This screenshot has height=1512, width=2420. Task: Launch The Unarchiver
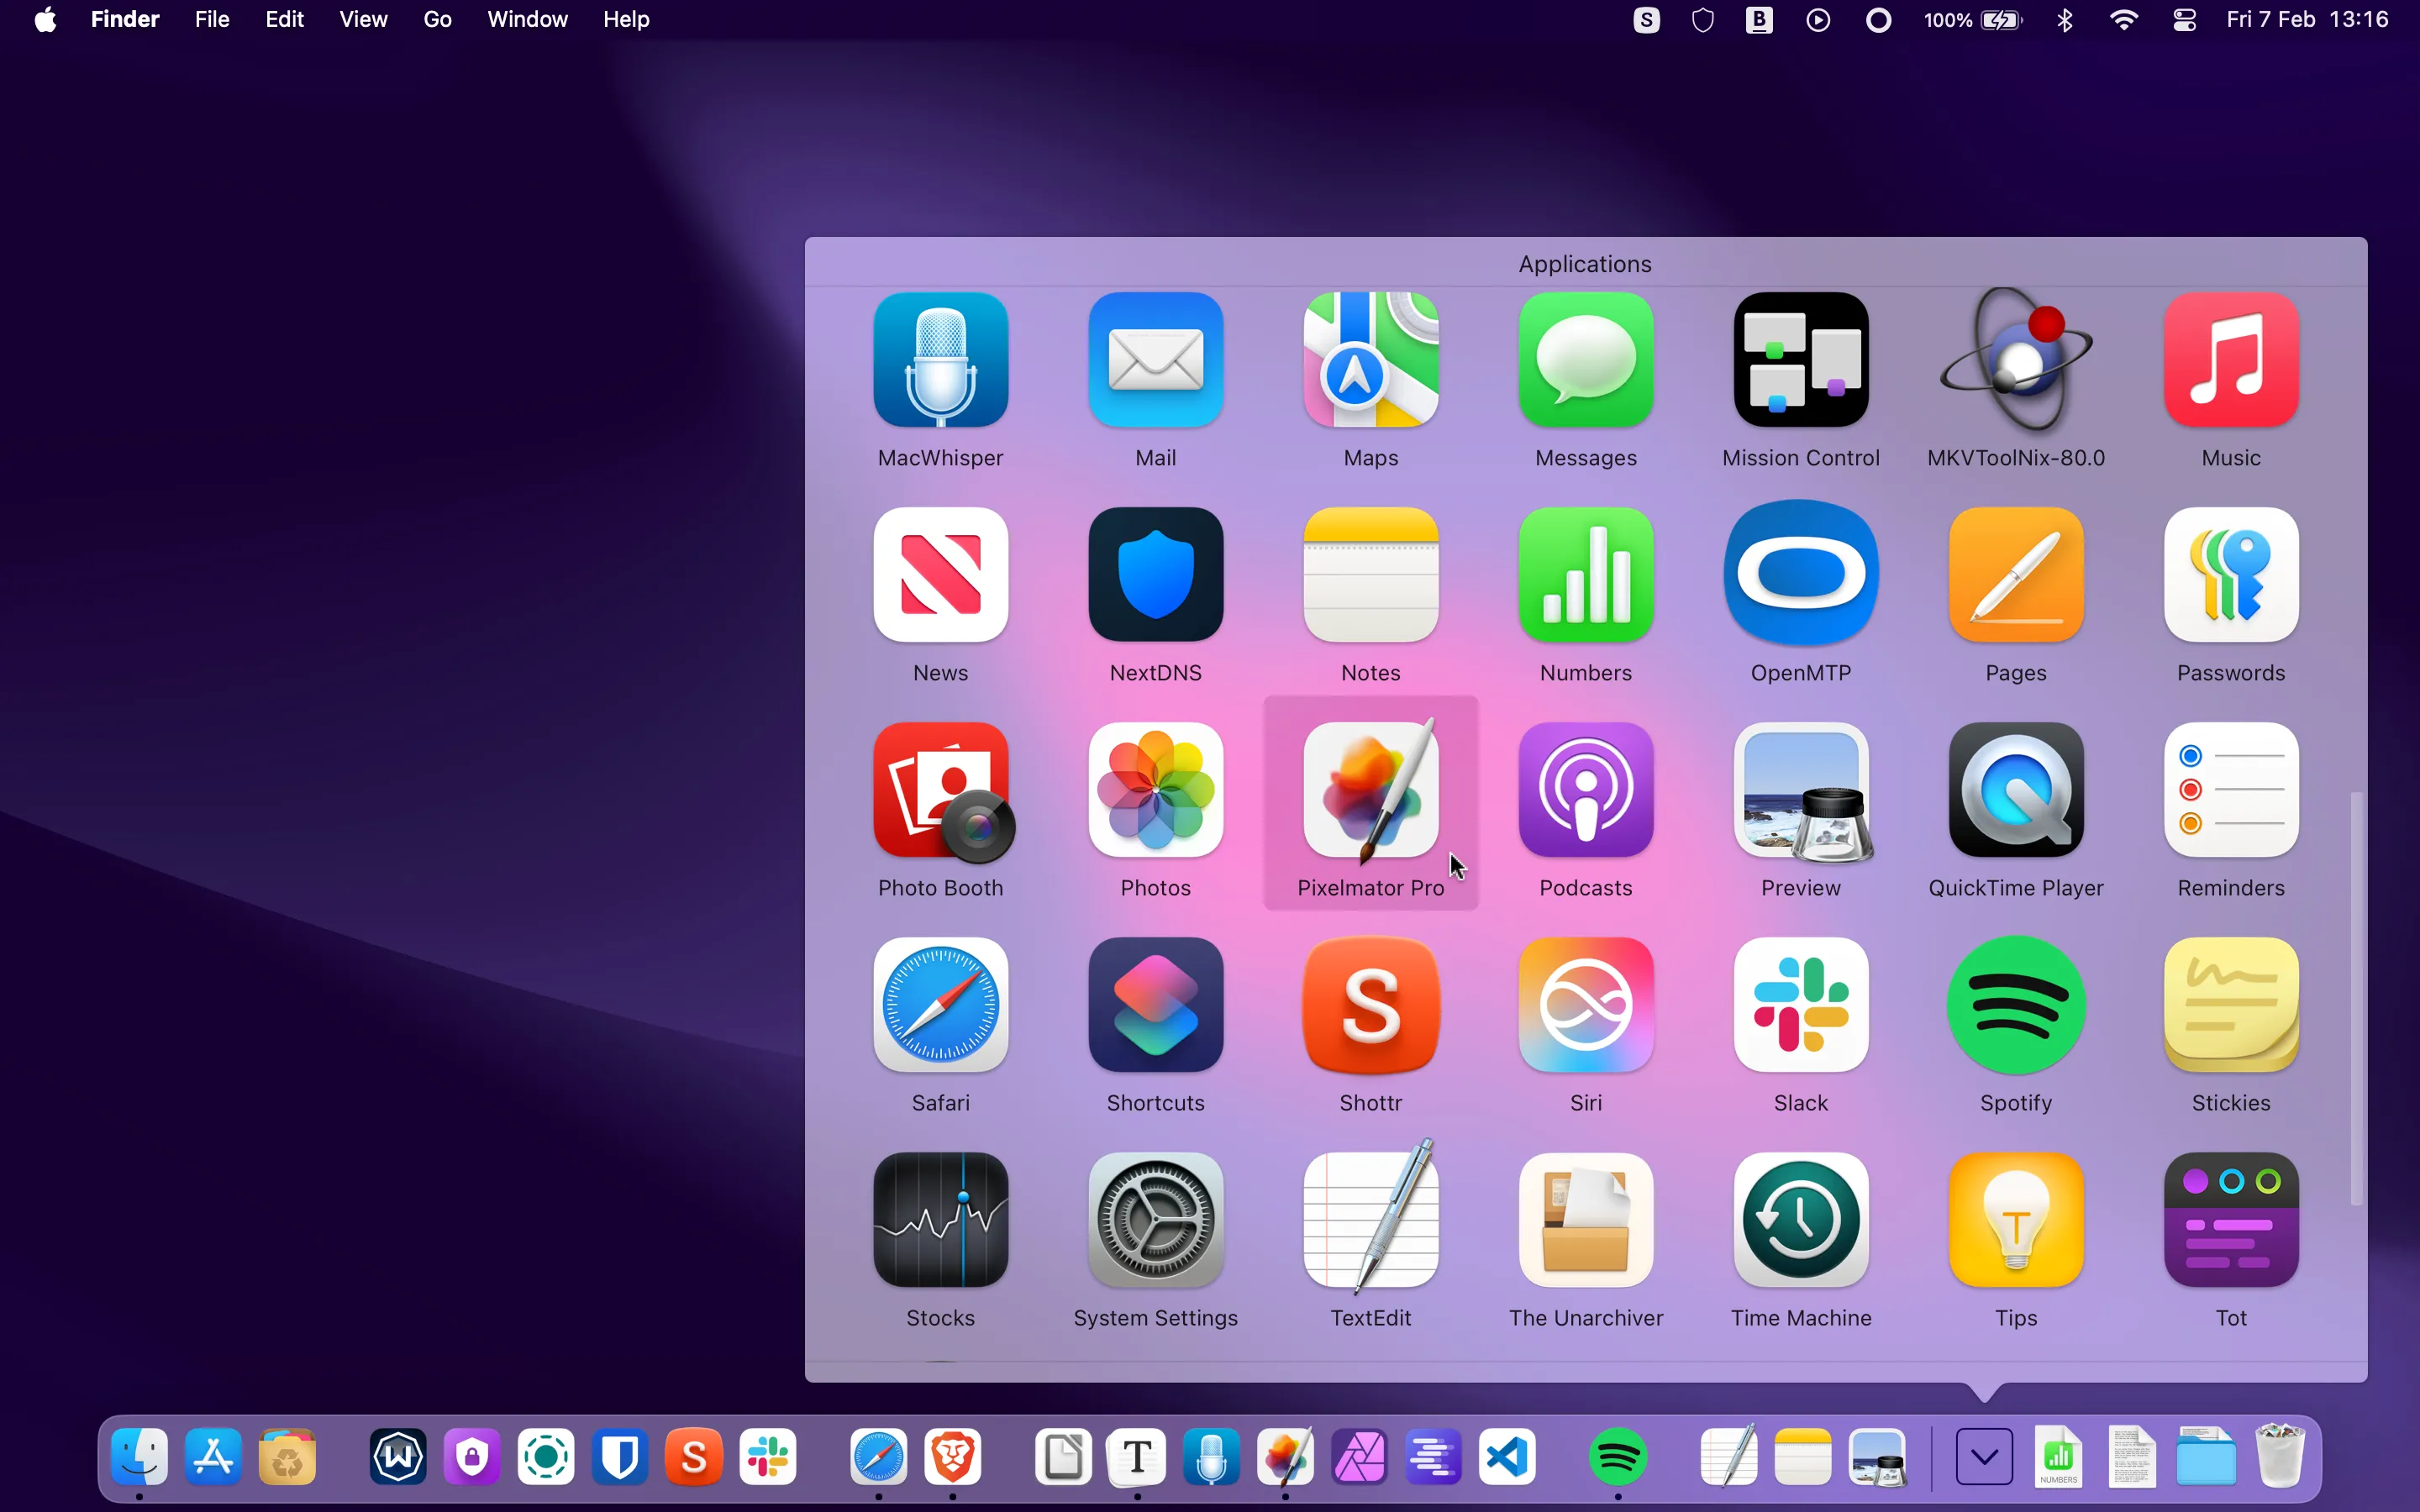(1584, 1220)
